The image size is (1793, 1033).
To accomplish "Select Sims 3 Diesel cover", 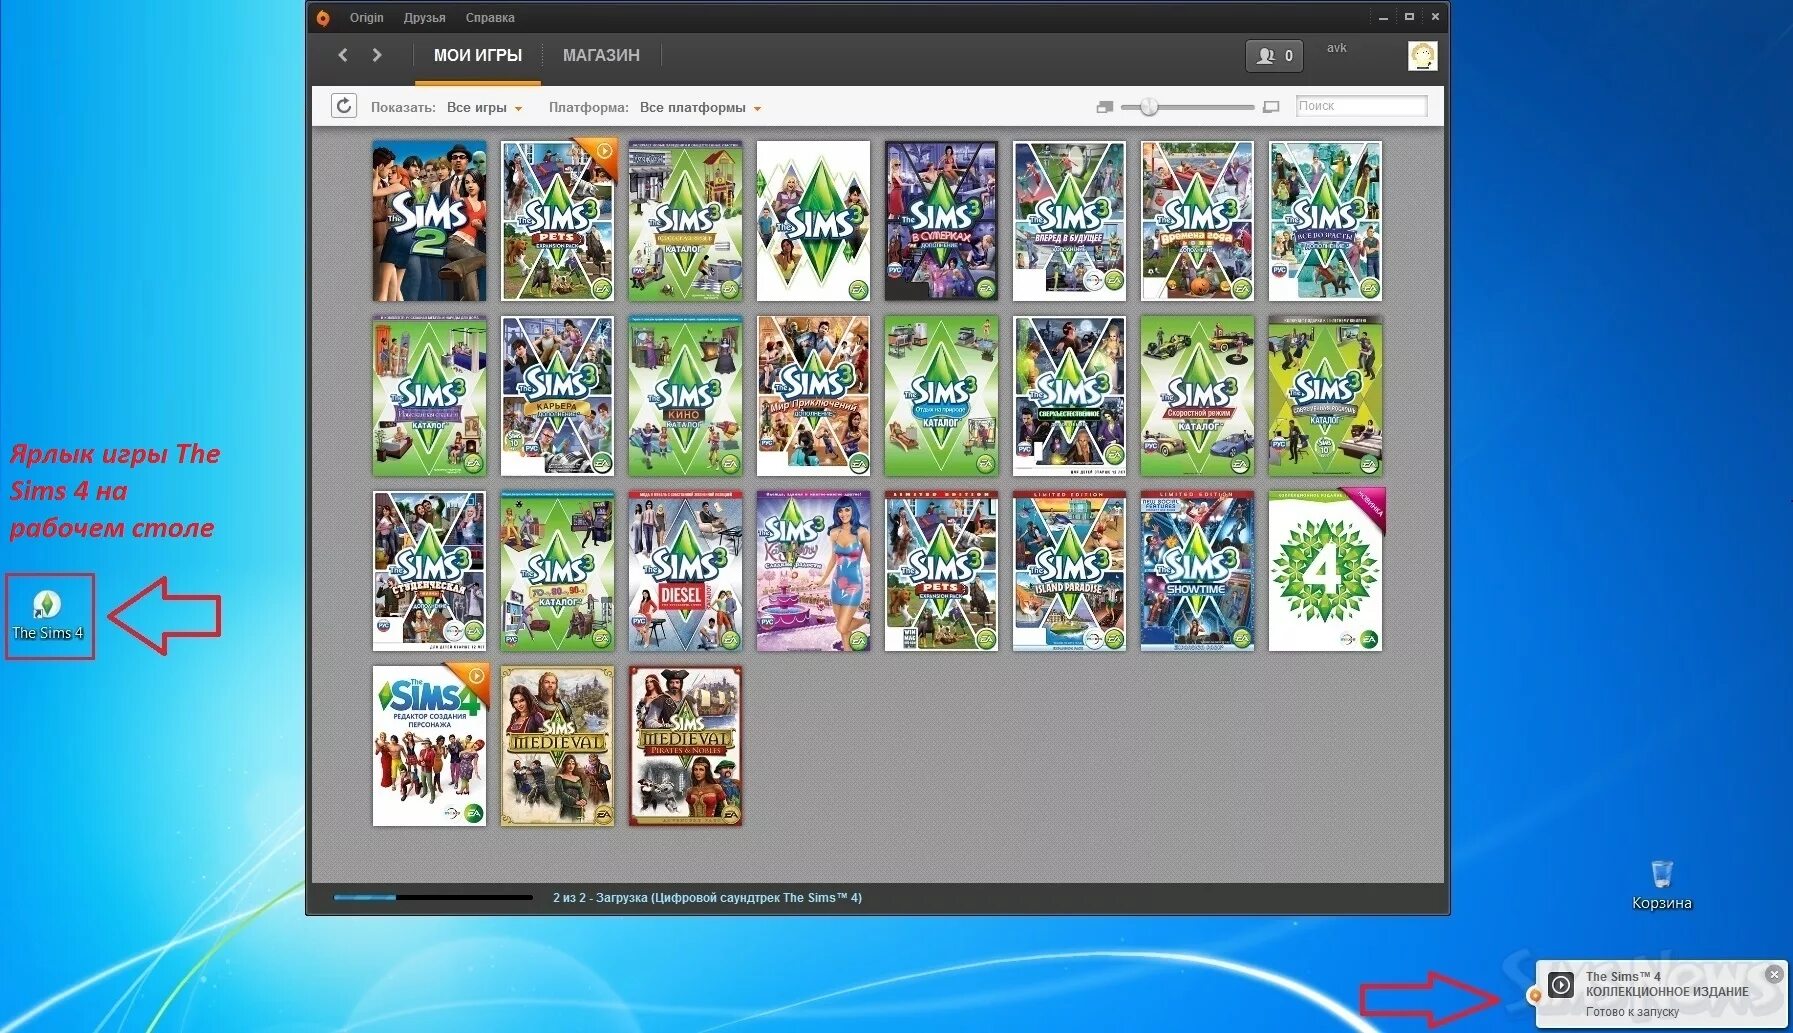I will click(685, 571).
